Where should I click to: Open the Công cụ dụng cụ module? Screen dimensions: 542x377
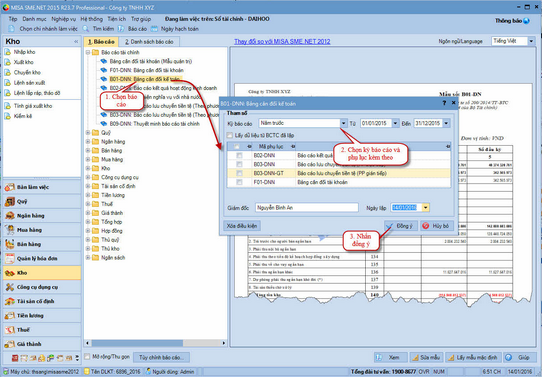point(42,287)
